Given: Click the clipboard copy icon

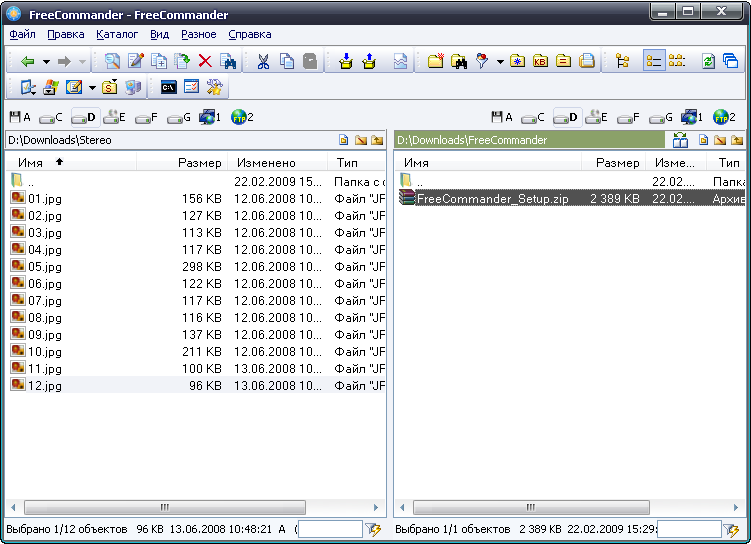Looking at the screenshot, I should point(286,61).
